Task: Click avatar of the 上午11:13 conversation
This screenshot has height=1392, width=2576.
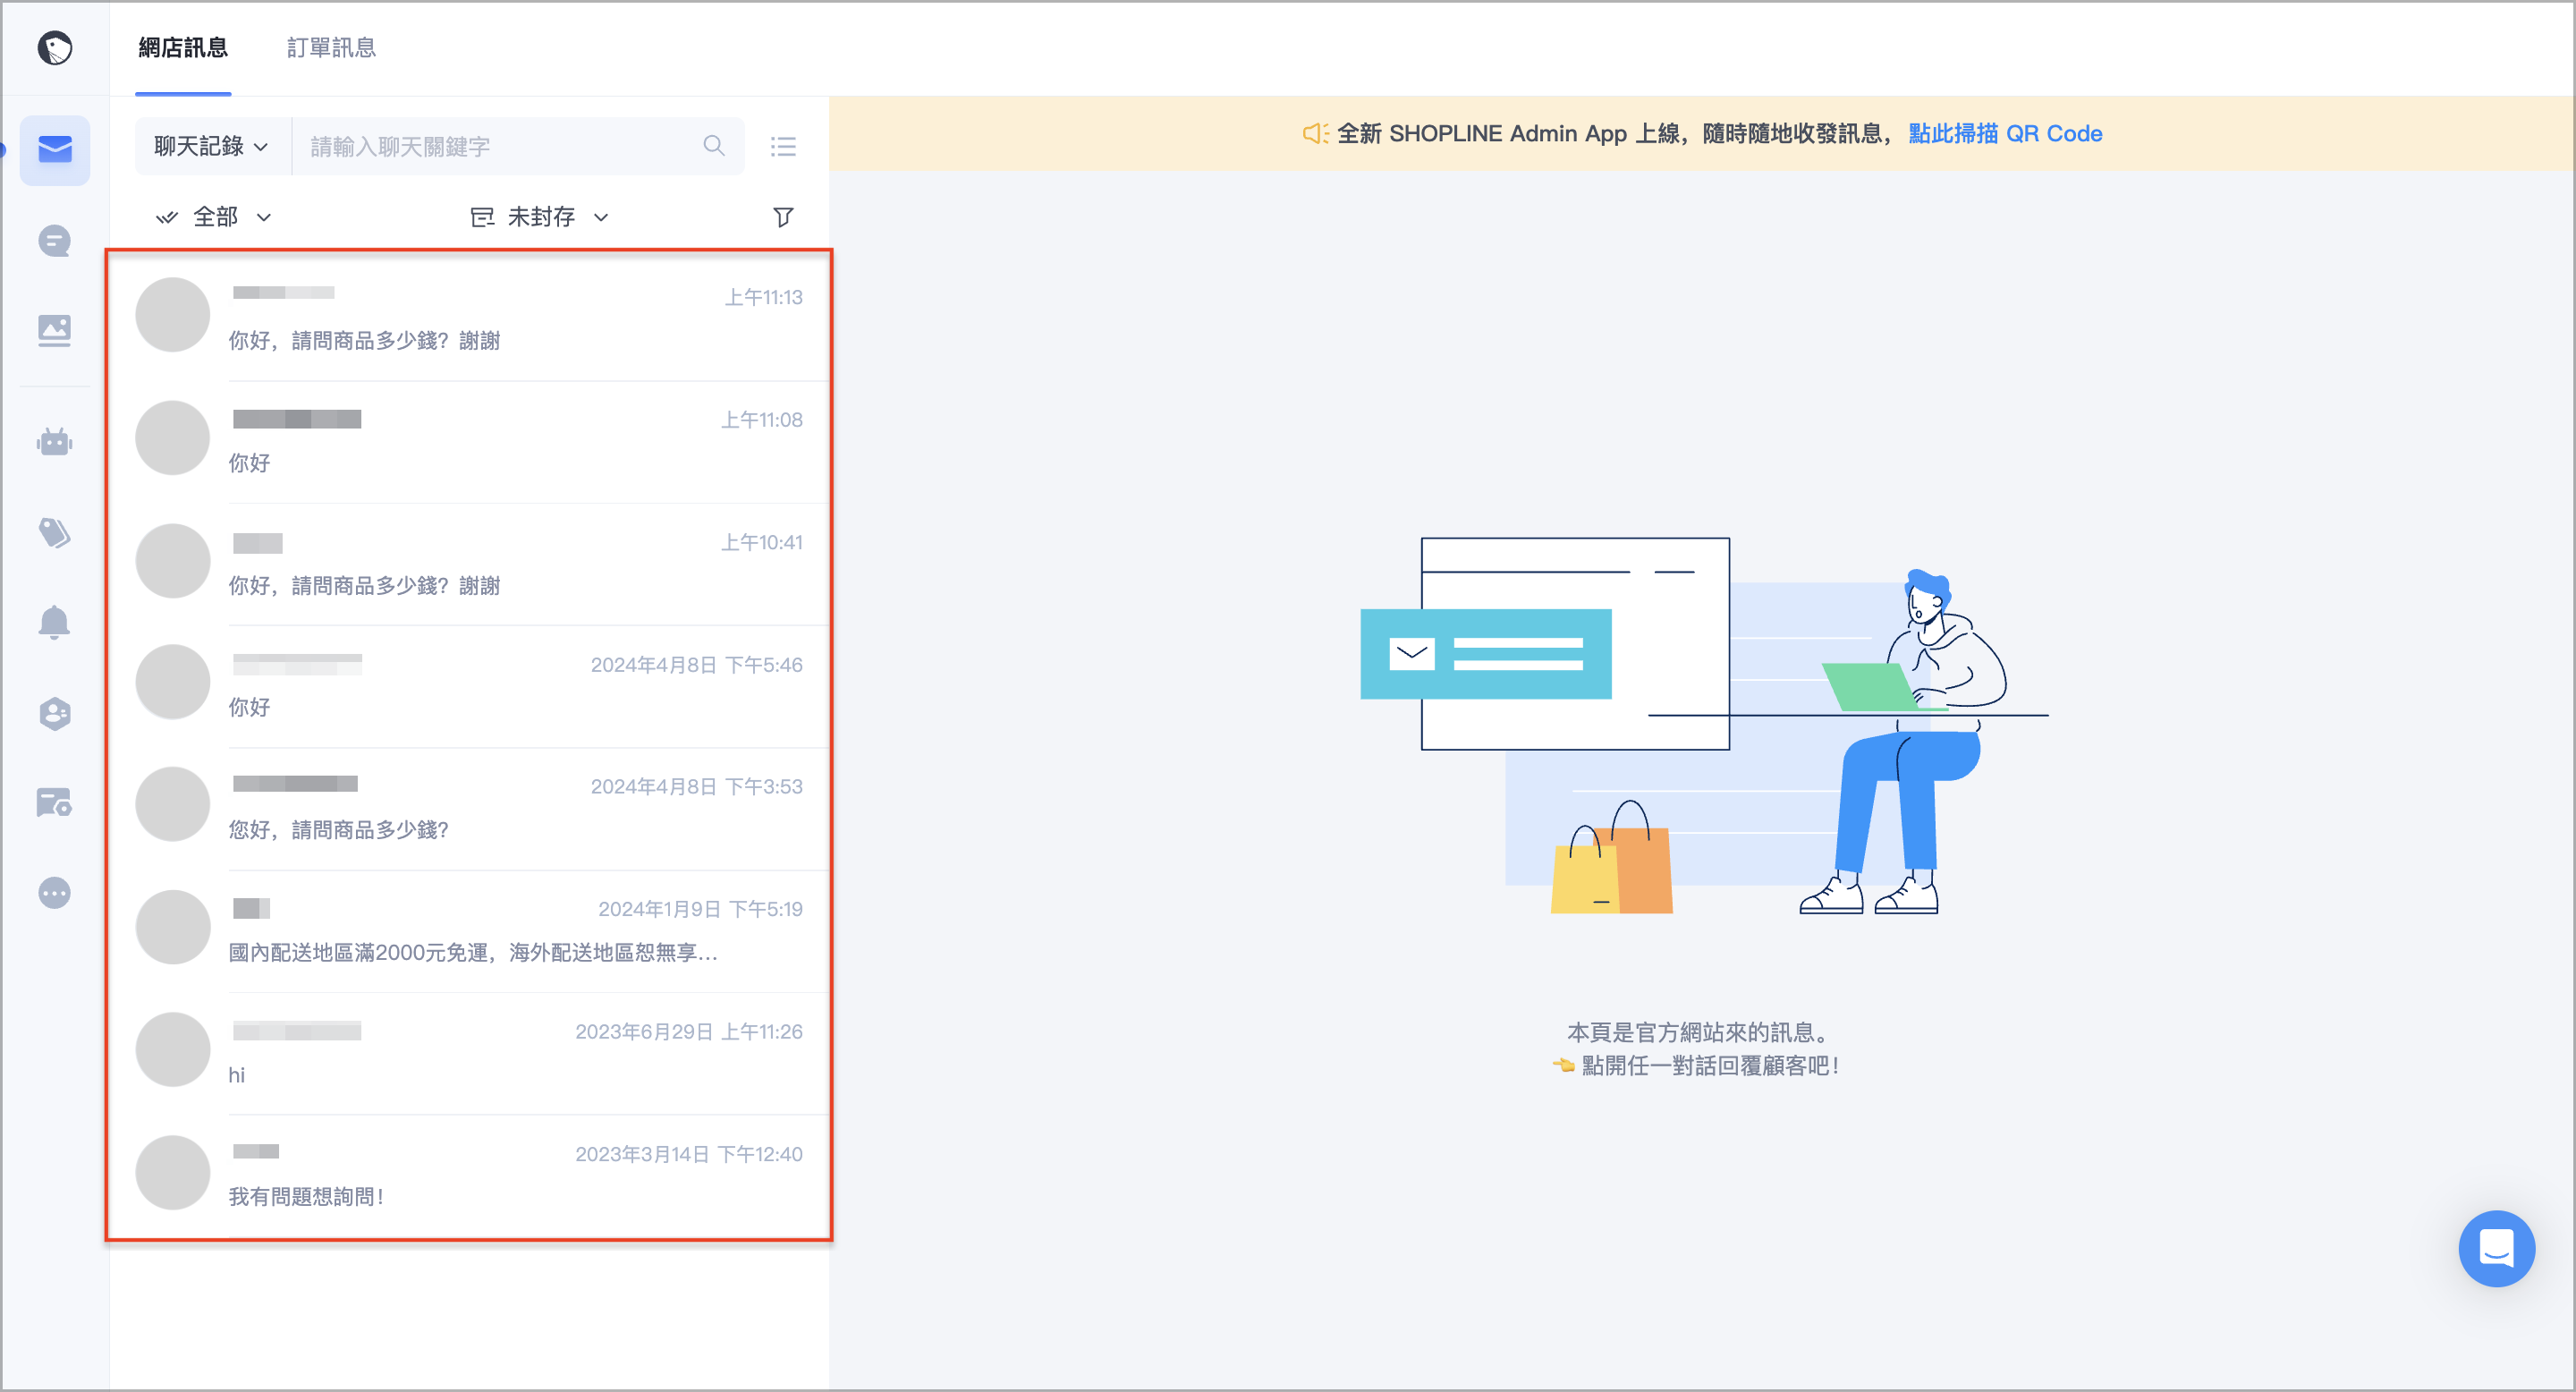Action: [x=172, y=315]
